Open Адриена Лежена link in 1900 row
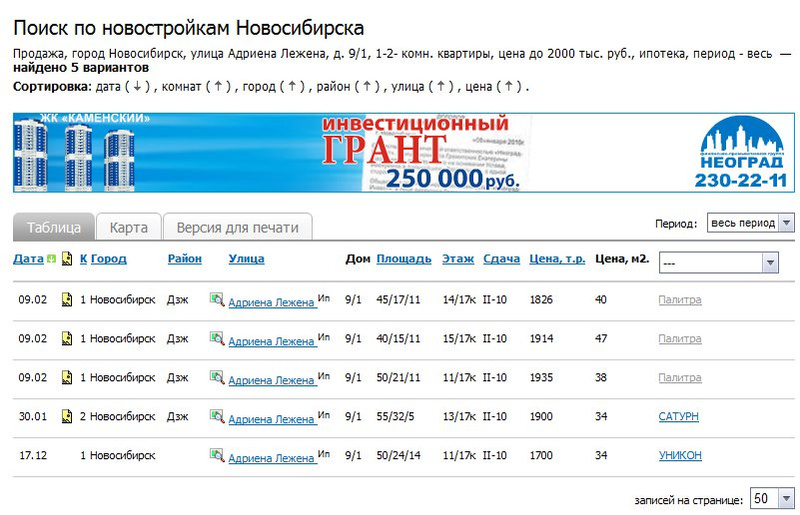 pyautogui.click(x=272, y=419)
